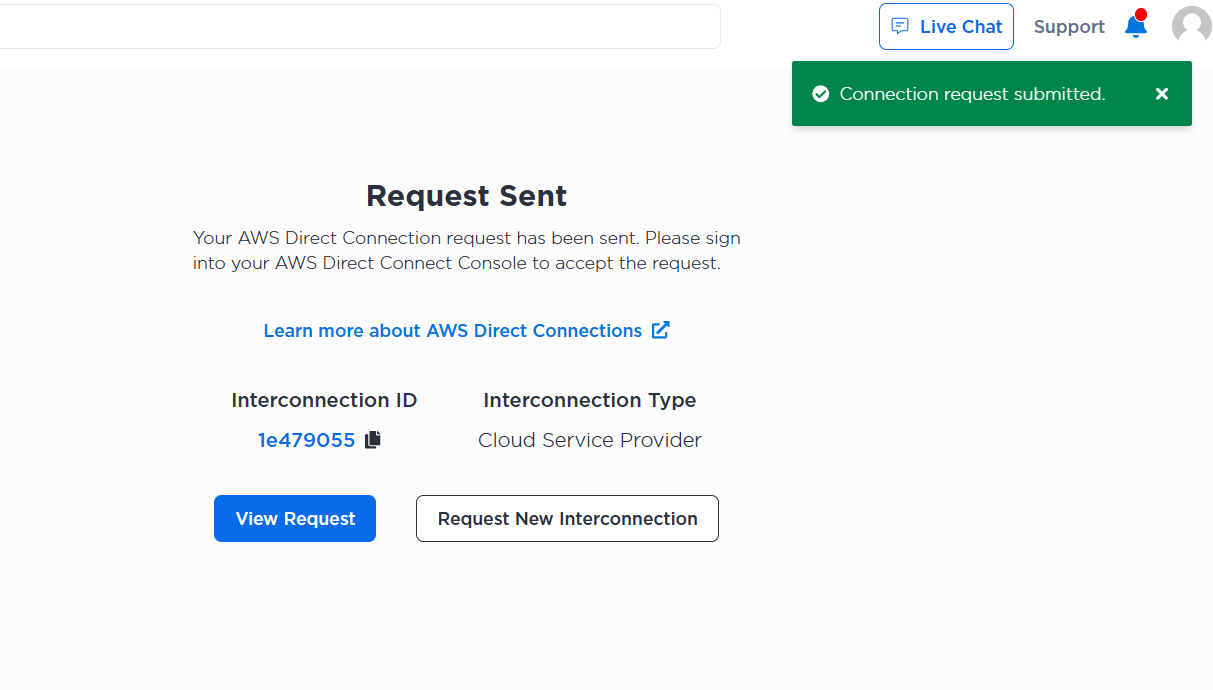This screenshot has width=1213, height=690.
Task: Dismiss the Connection request submitted notification
Action: [x=1162, y=93]
